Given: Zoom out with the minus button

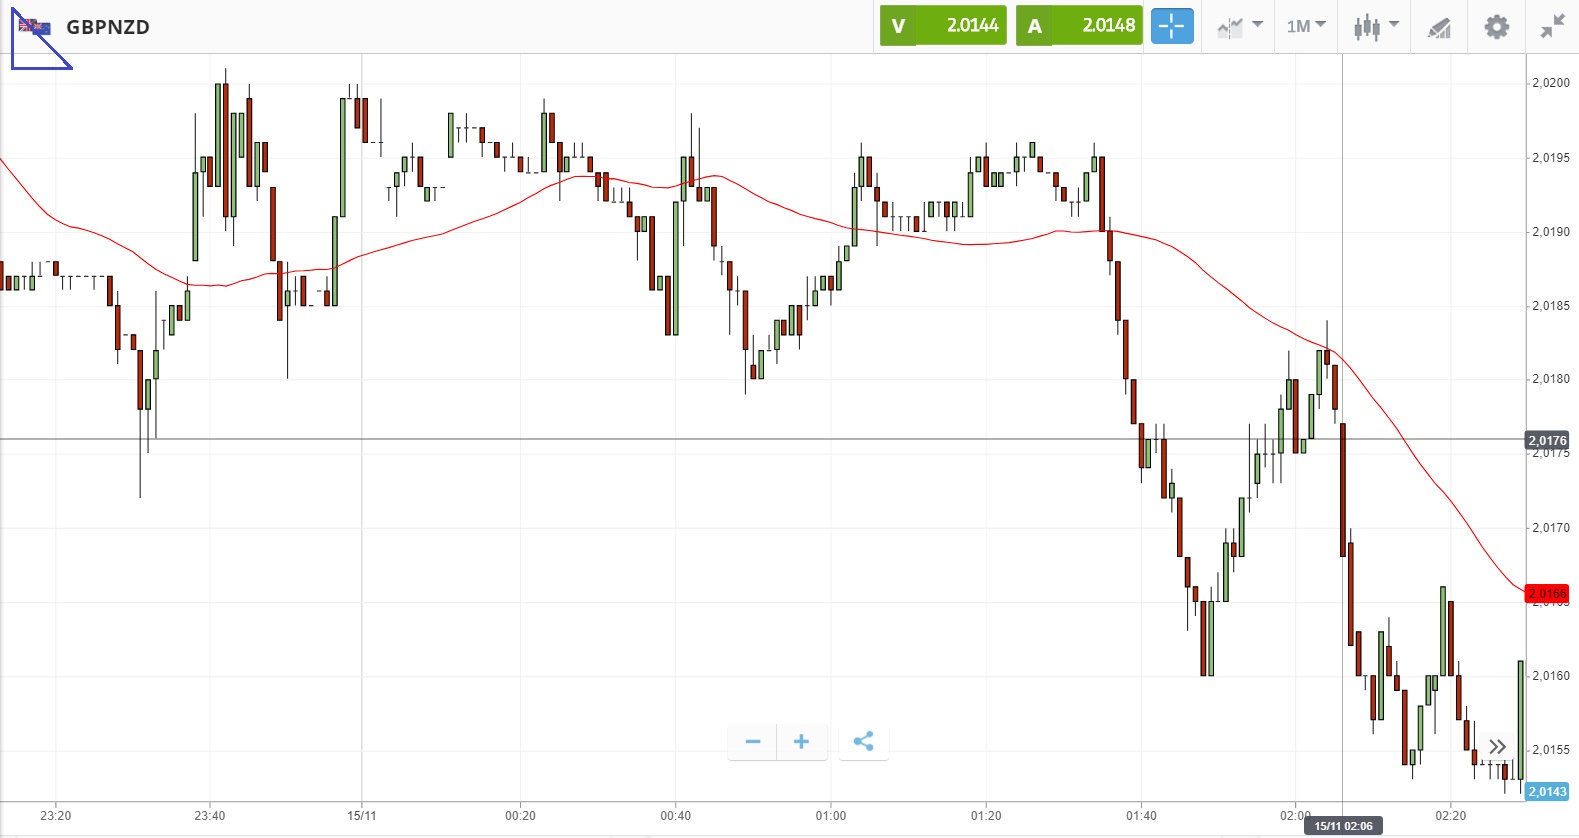Looking at the screenshot, I should 753,742.
